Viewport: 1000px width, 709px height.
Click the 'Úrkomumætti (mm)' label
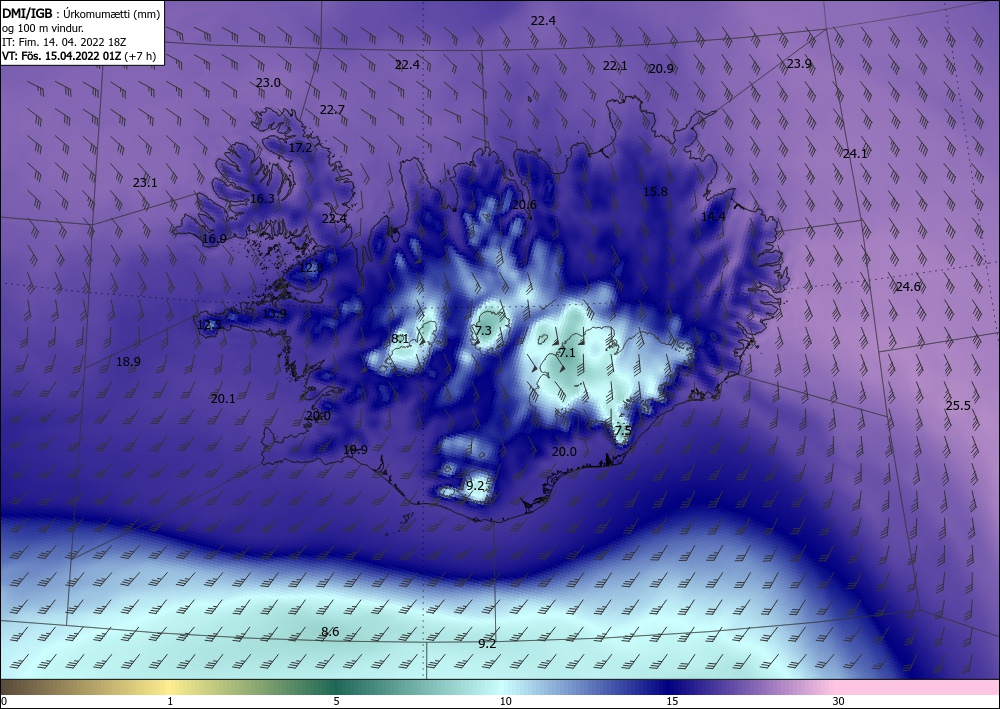[112, 14]
